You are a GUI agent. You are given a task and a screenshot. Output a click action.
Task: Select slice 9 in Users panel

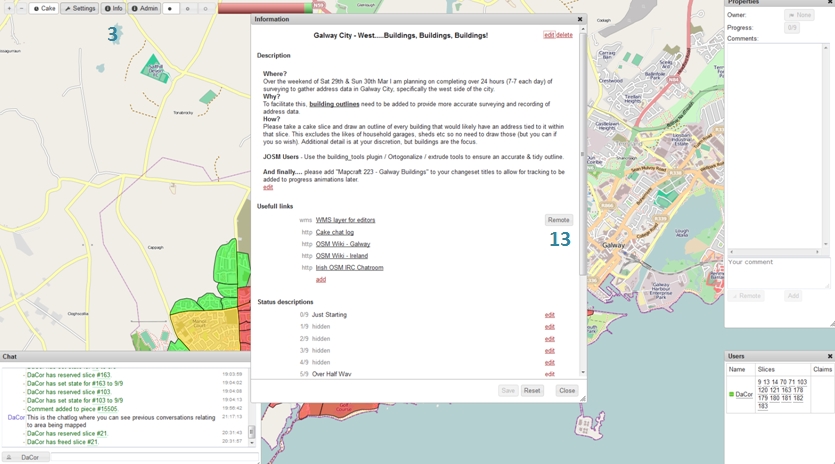tap(759, 382)
